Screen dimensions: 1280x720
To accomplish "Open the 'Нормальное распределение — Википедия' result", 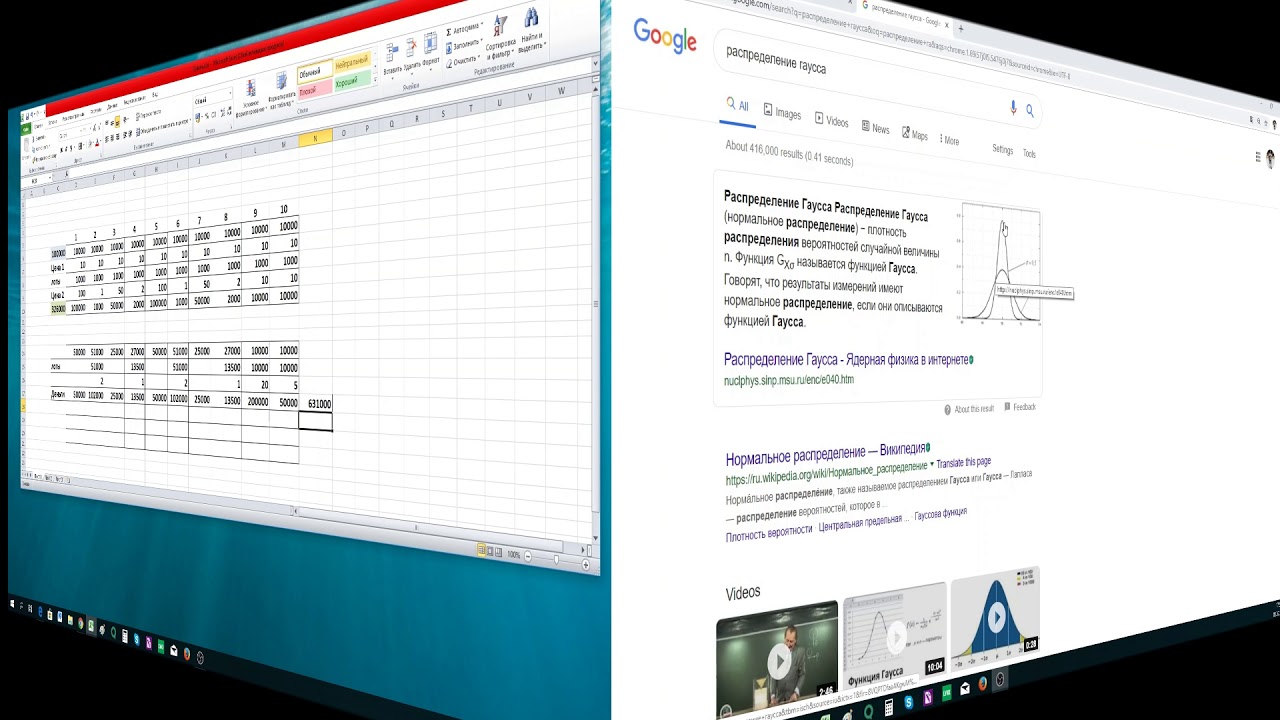I will click(x=825, y=455).
